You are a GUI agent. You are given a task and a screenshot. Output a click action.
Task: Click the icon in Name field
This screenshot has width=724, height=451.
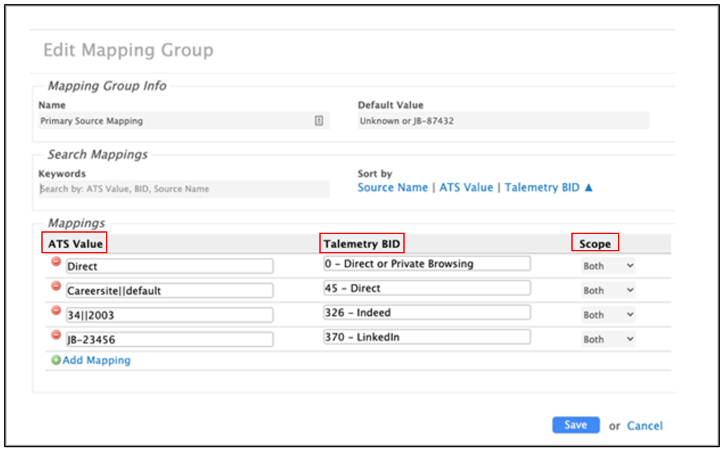(x=319, y=121)
